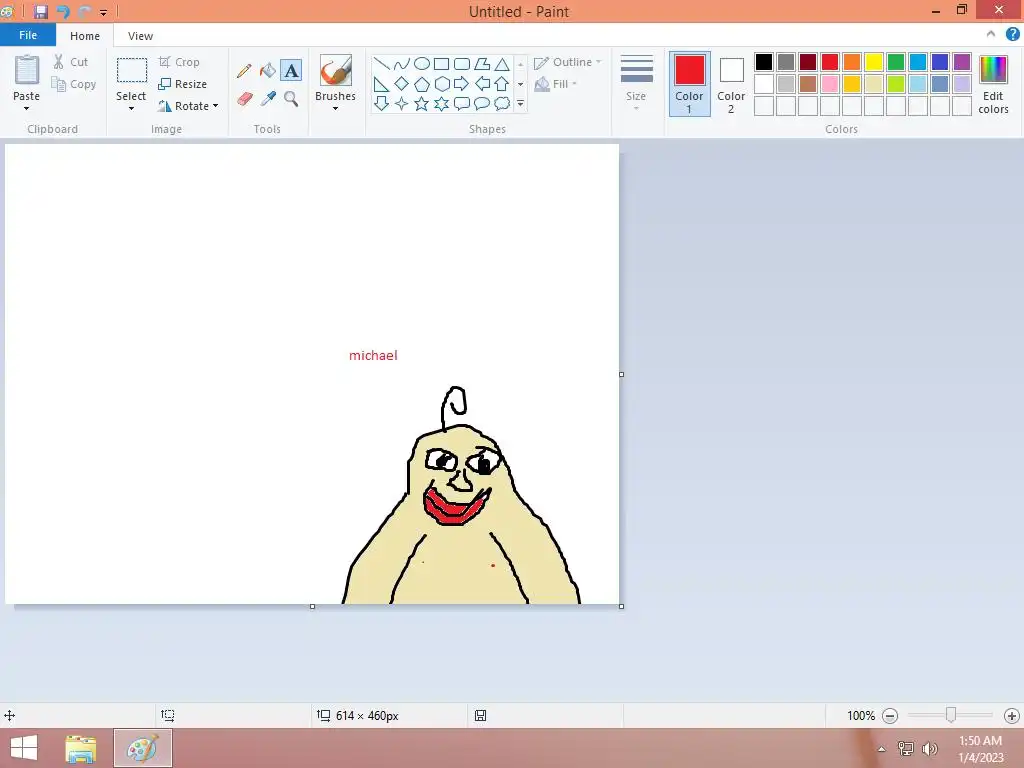This screenshot has height=768, width=1024.
Task: Choose the Cloud callout shape
Action: (502, 103)
